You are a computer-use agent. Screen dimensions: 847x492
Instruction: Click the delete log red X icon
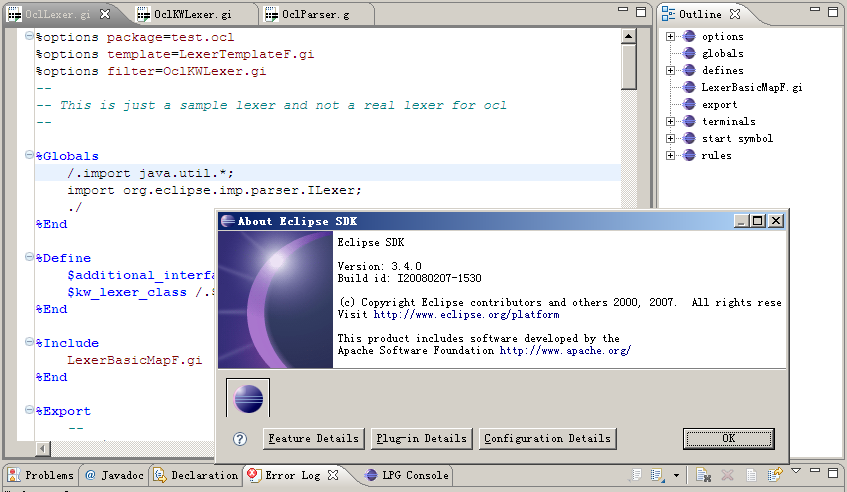(x=727, y=475)
